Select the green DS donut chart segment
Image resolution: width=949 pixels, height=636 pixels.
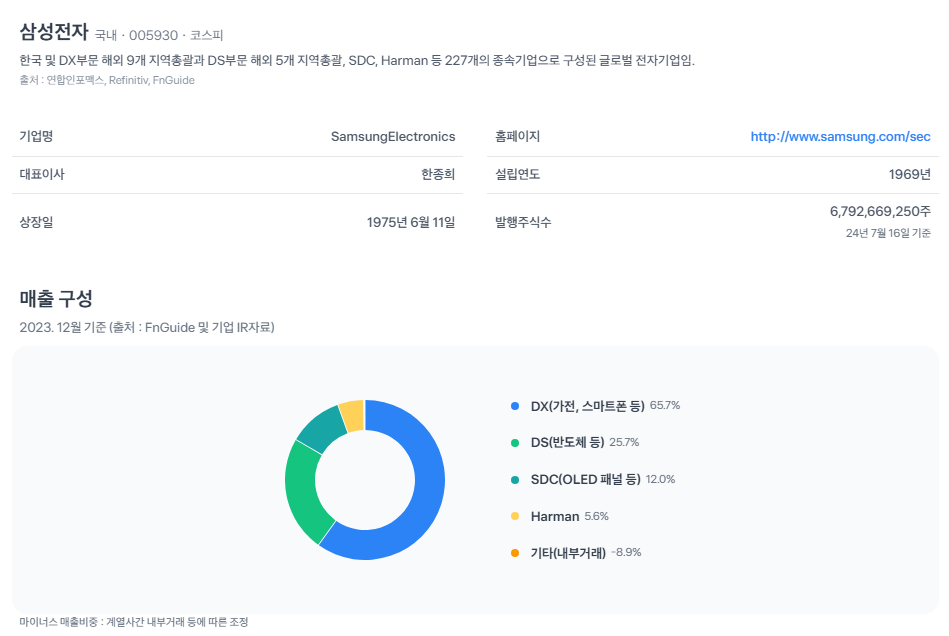tap(304, 493)
